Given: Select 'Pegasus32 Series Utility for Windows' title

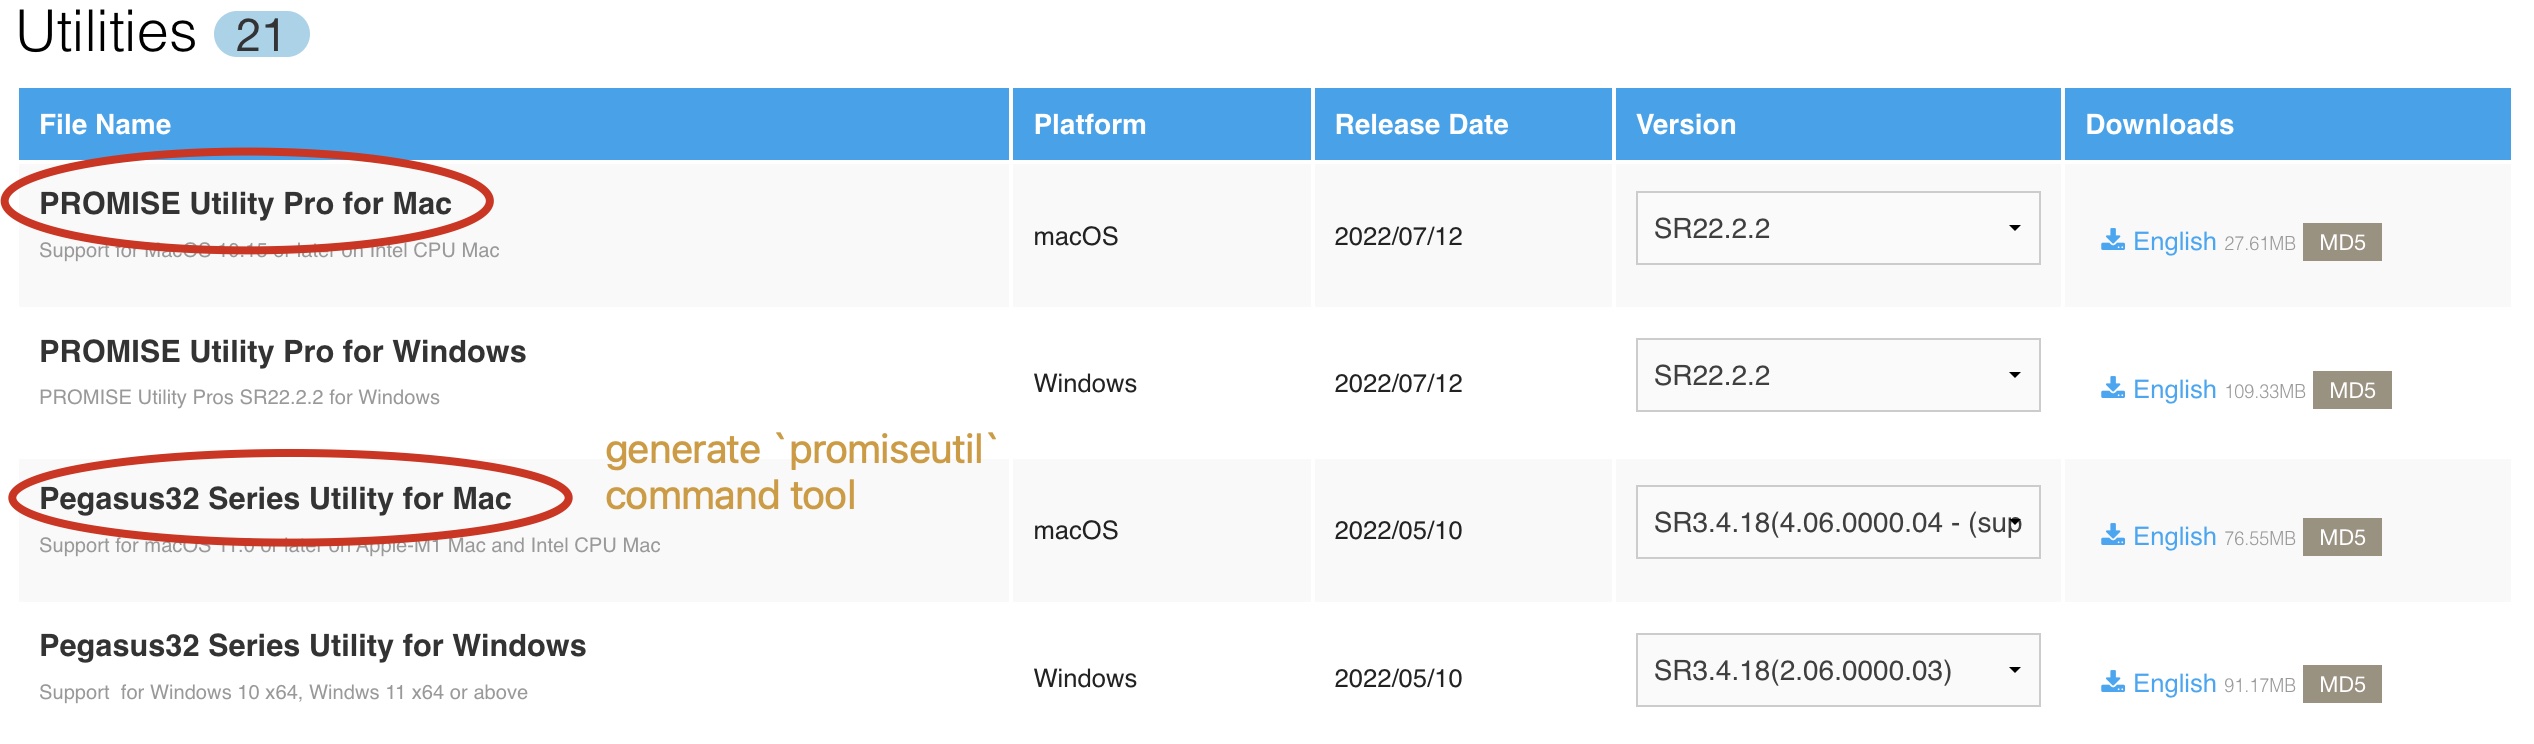Looking at the screenshot, I should click(312, 645).
